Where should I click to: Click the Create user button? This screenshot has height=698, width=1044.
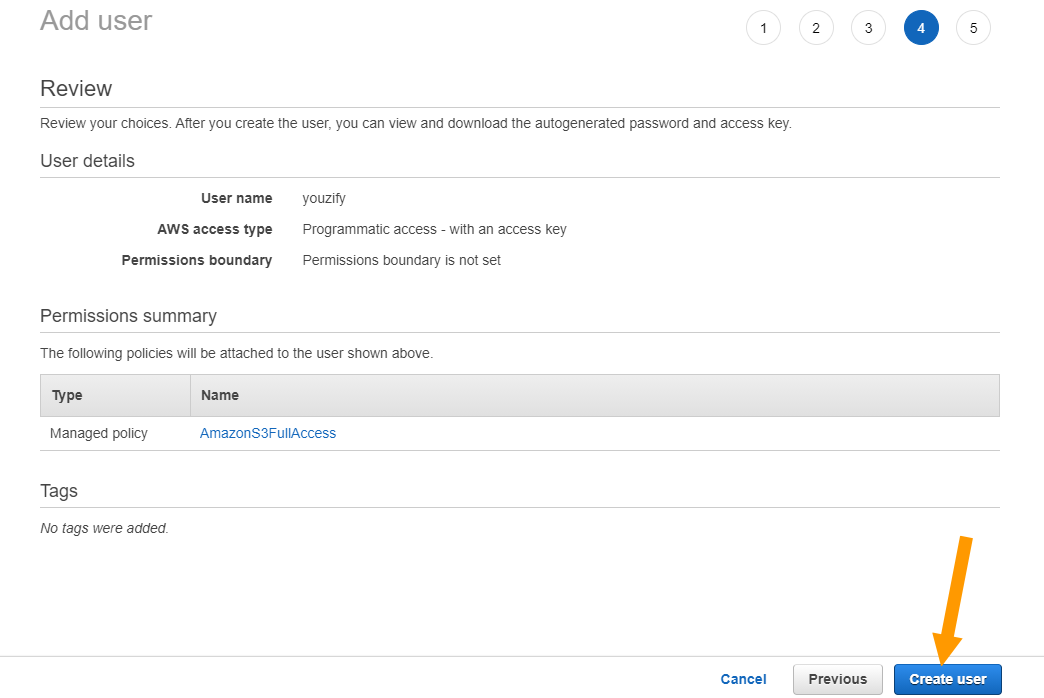pyautogui.click(x=947, y=679)
